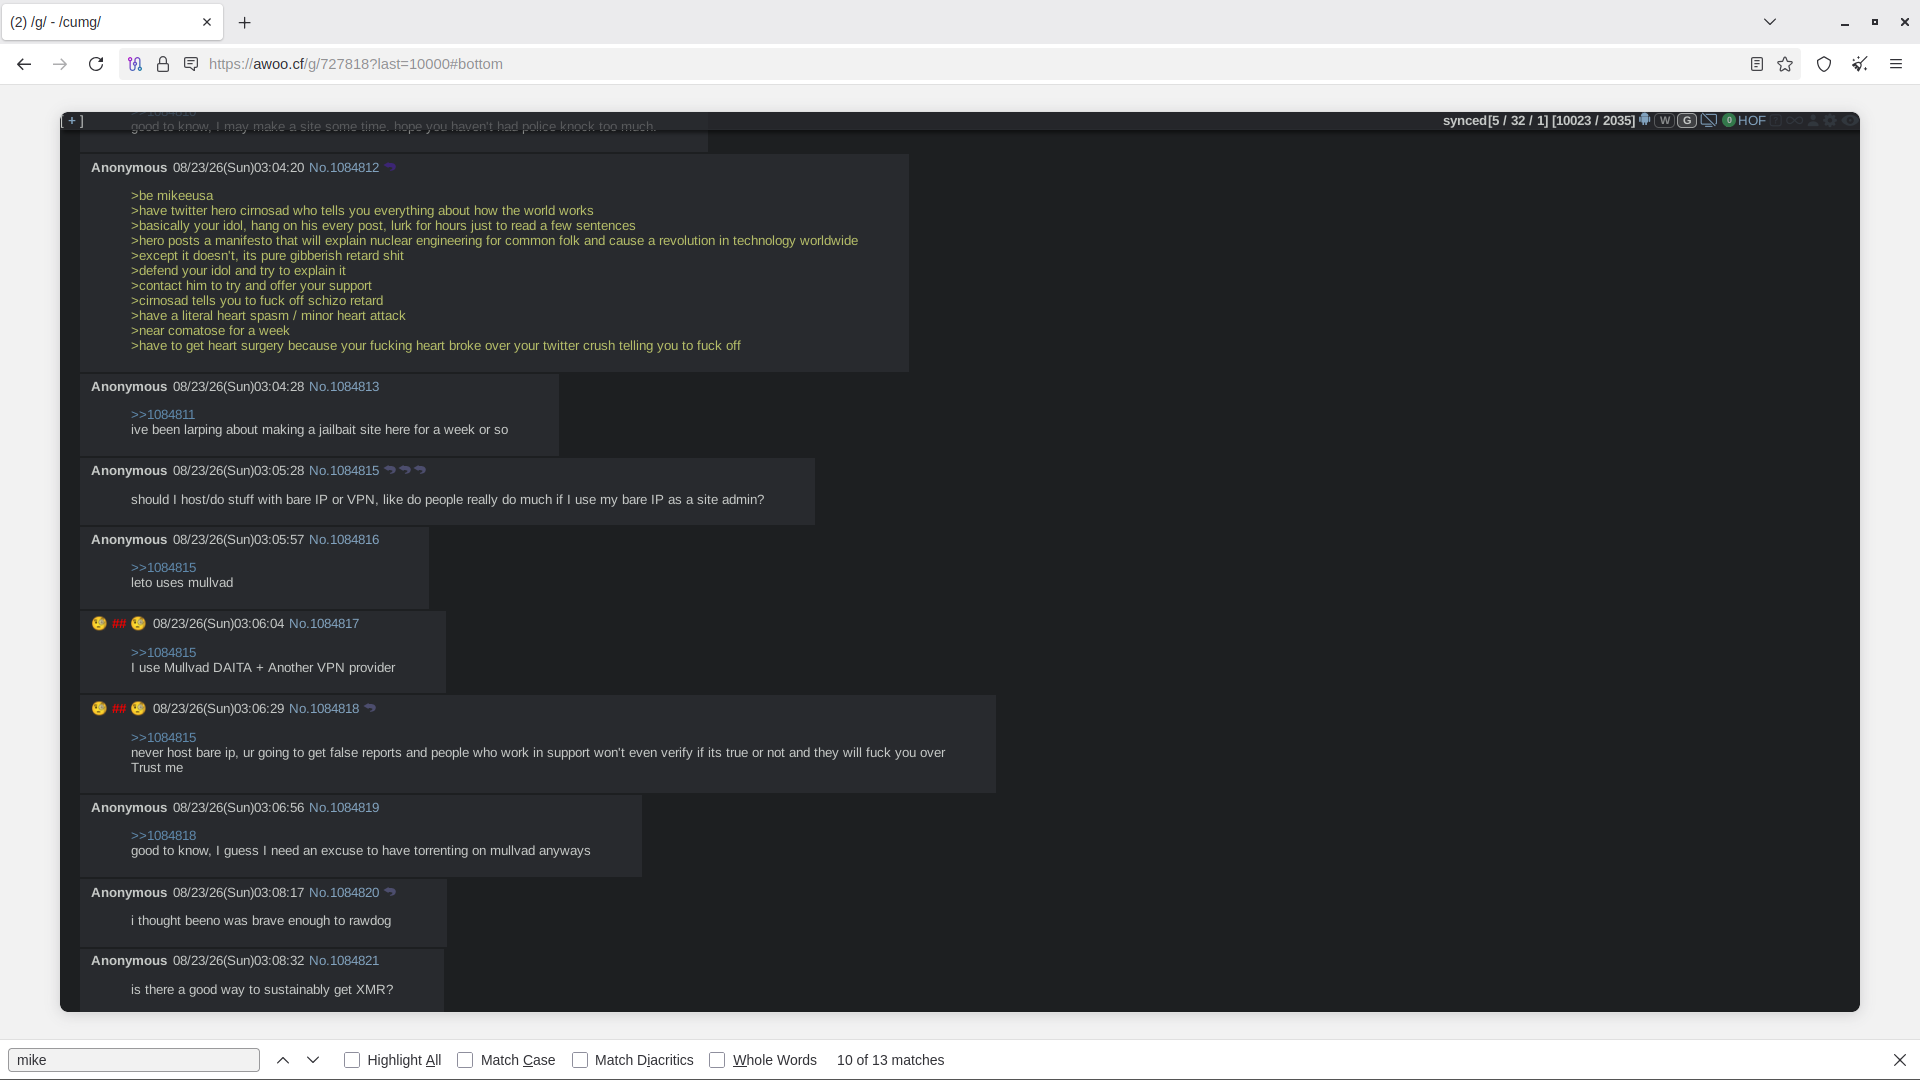Jump to next find match arrow
Viewport: 1920px width, 1080px height.
(313, 1060)
